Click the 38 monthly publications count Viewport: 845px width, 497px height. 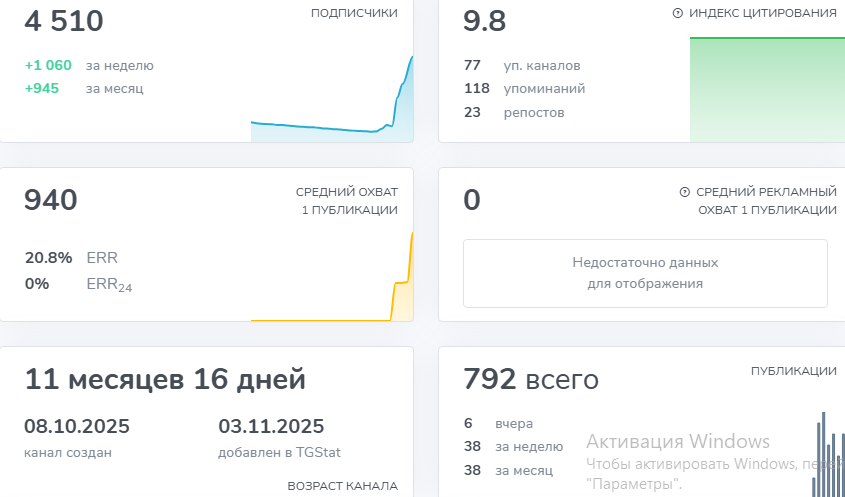click(x=472, y=470)
